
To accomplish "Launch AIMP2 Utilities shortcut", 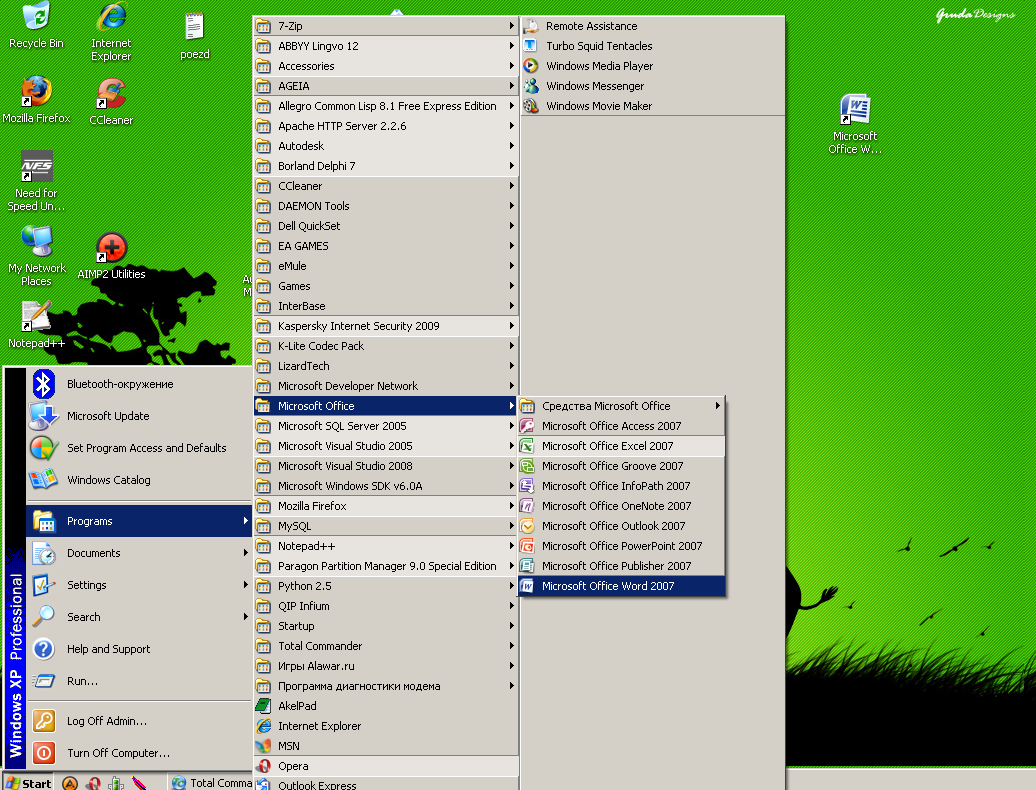I will tap(111, 256).
